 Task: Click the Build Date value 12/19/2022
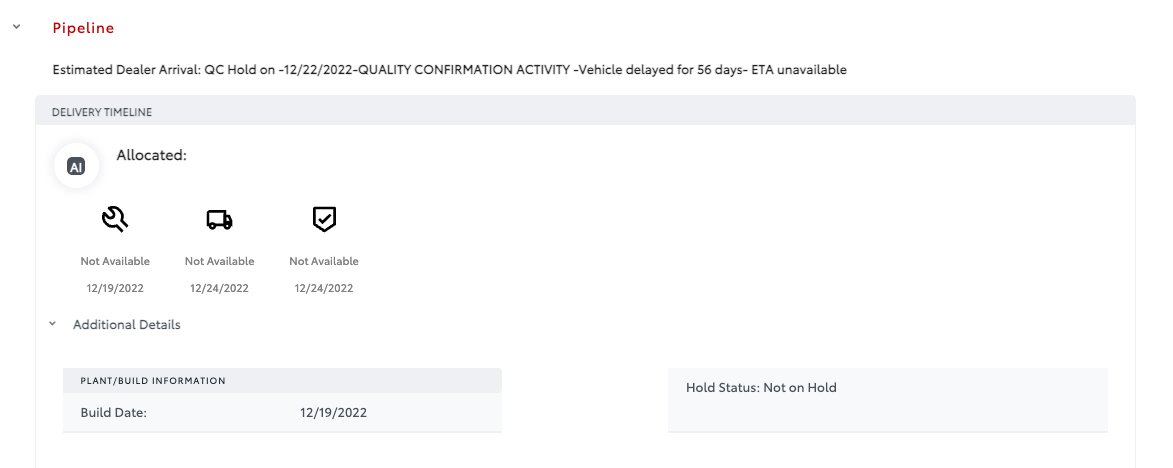tap(334, 413)
